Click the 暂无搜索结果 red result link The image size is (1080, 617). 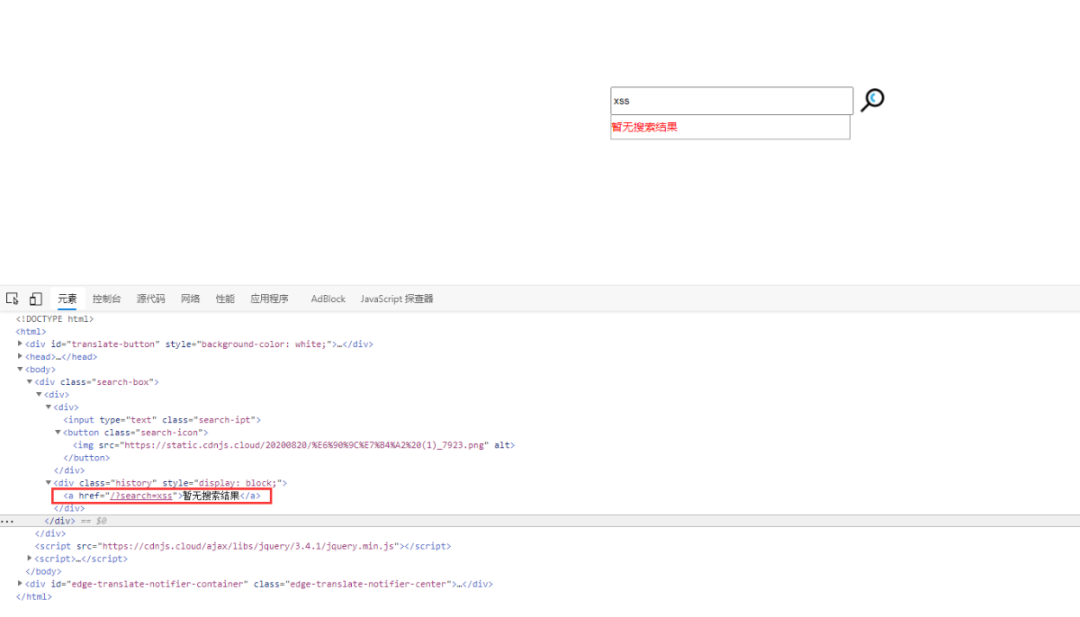[x=644, y=127]
